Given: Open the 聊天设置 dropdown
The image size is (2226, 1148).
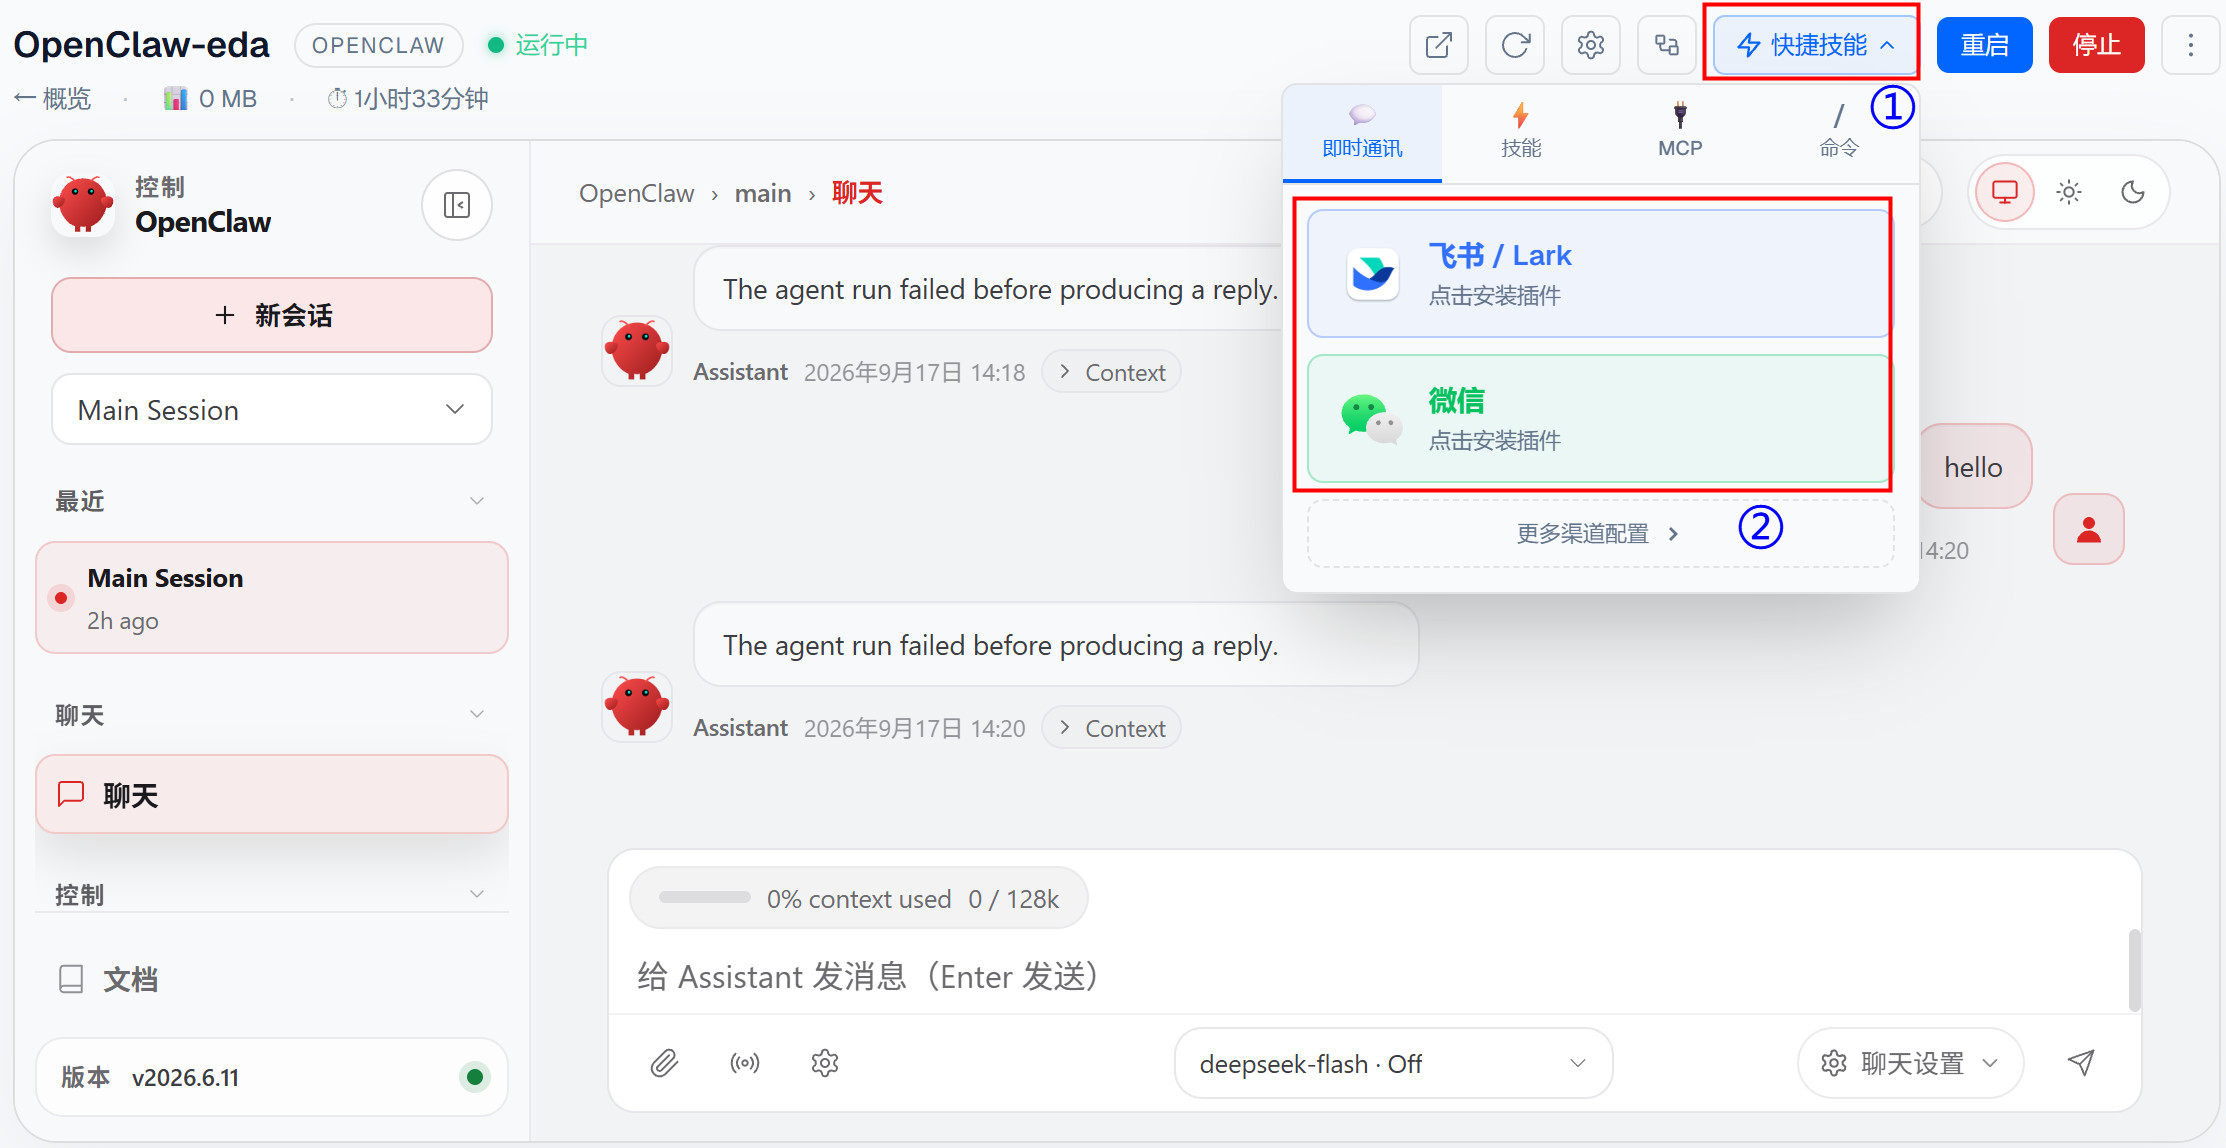Looking at the screenshot, I should pos(1910,1064).
